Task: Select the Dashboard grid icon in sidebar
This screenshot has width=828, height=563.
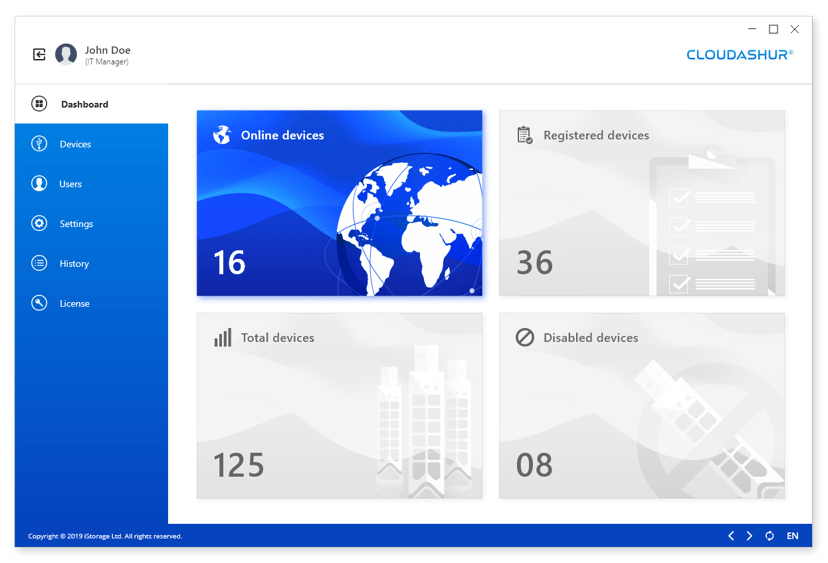Action: point(39,104)
